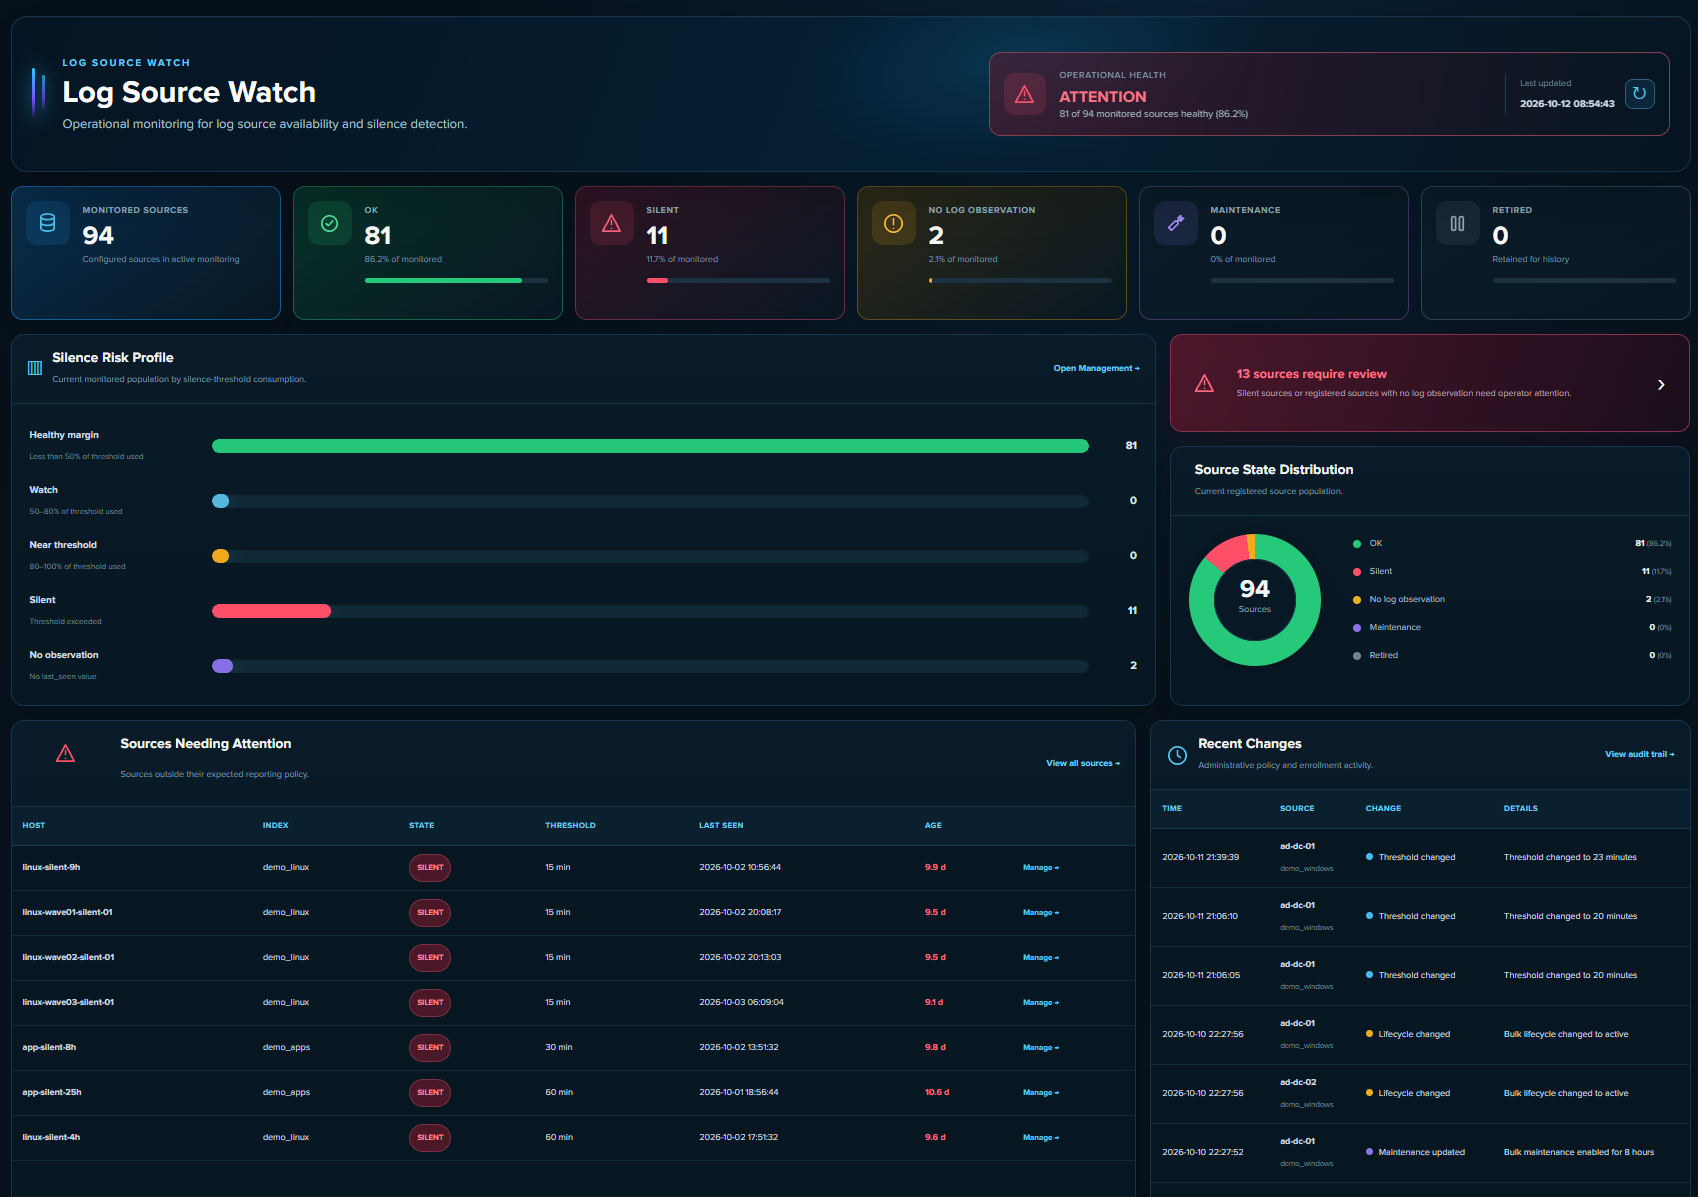Click ad-dc-02 source in Recent Changes
Screen dimensions: 1698x1197
click(1298, 1083)
